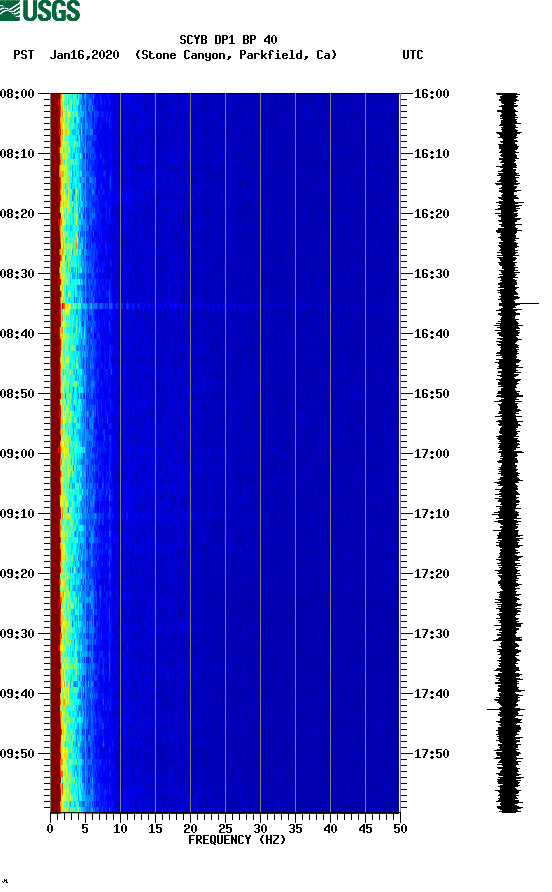The width and height of the screenshot is (552, 892).
Task: Click the 25 Hz frequency axis label
Action: coord(225,829)
